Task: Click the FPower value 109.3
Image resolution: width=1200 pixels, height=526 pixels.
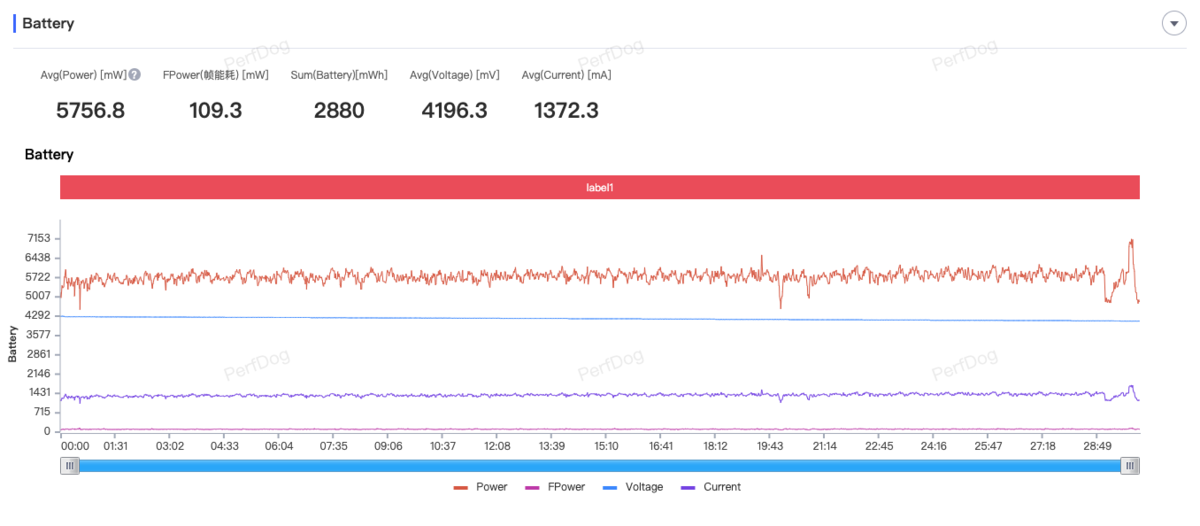Action: [x=215, y=110]
